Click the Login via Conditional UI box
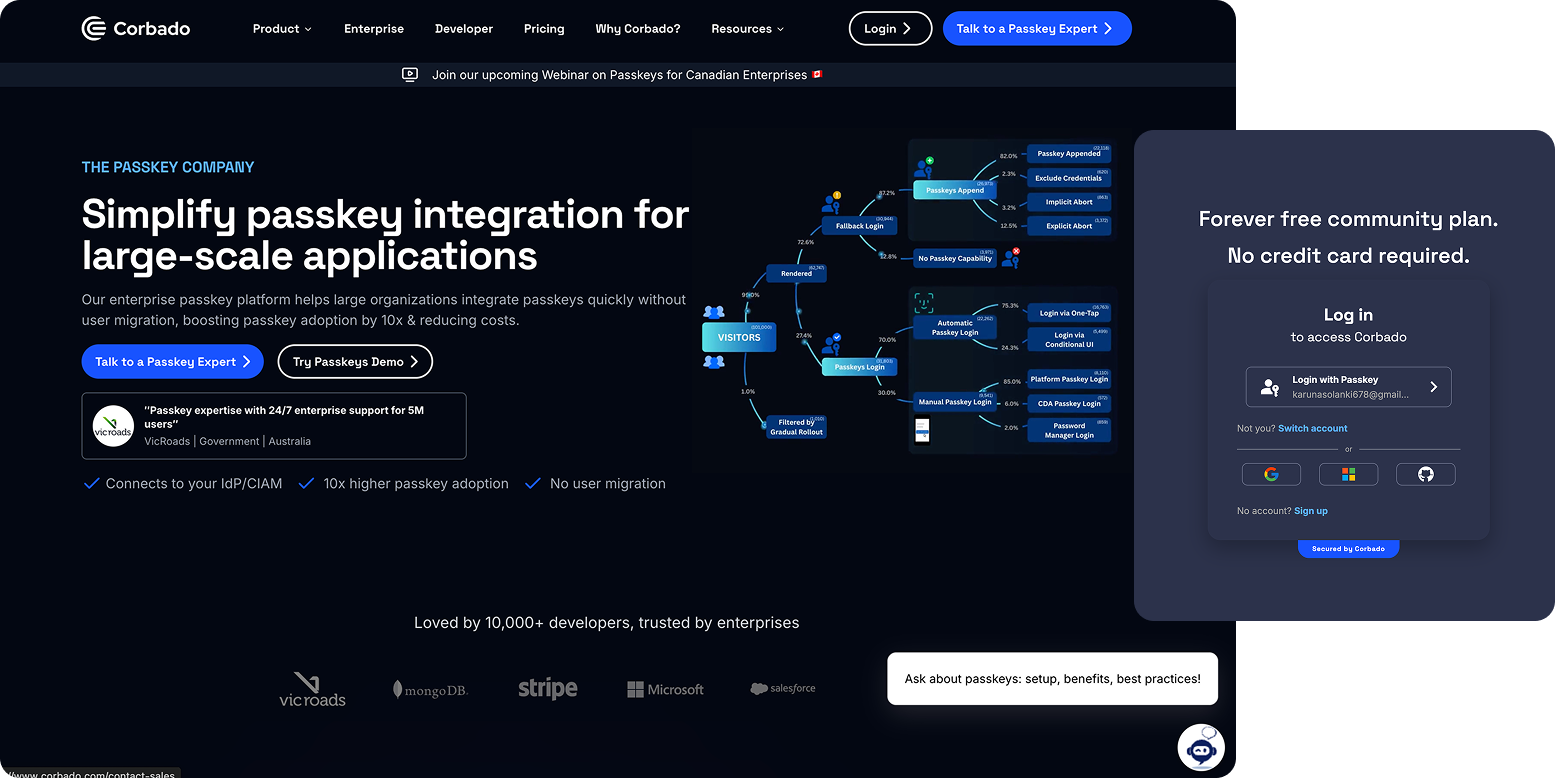Image resolution: width=1555 pixels, height=778 pixels. coord(1069,340)
